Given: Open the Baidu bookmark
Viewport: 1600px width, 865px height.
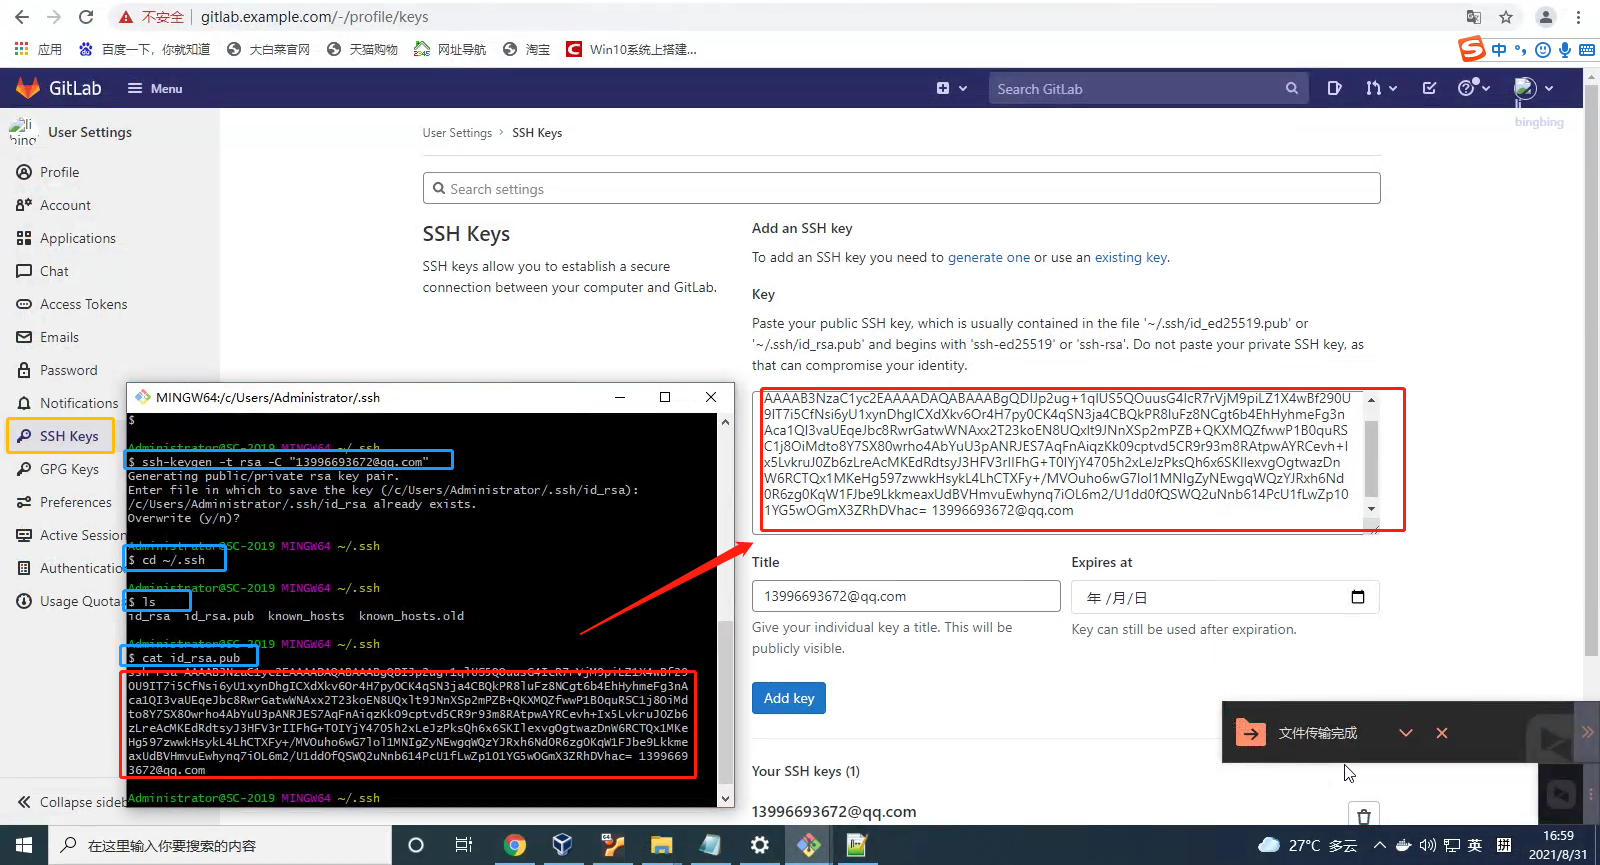Looking at the screenshot, I should tap(144, 49).
